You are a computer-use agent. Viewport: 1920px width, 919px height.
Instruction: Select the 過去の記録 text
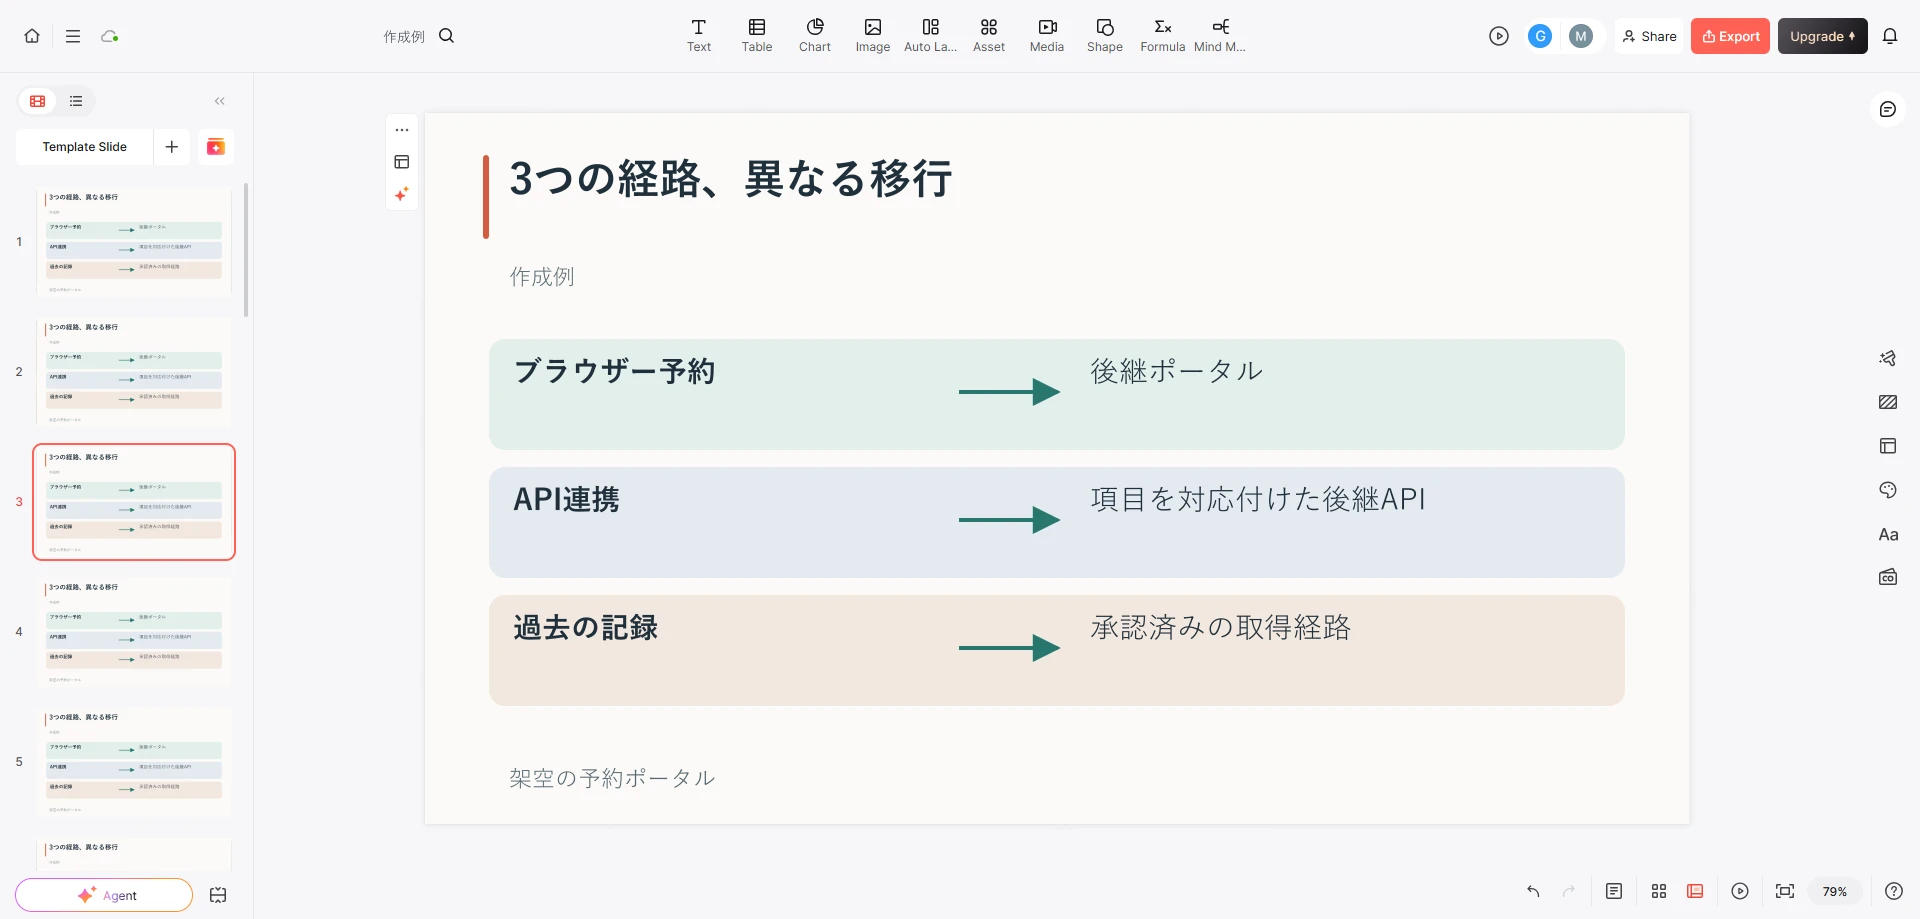[x=585, y=627]
